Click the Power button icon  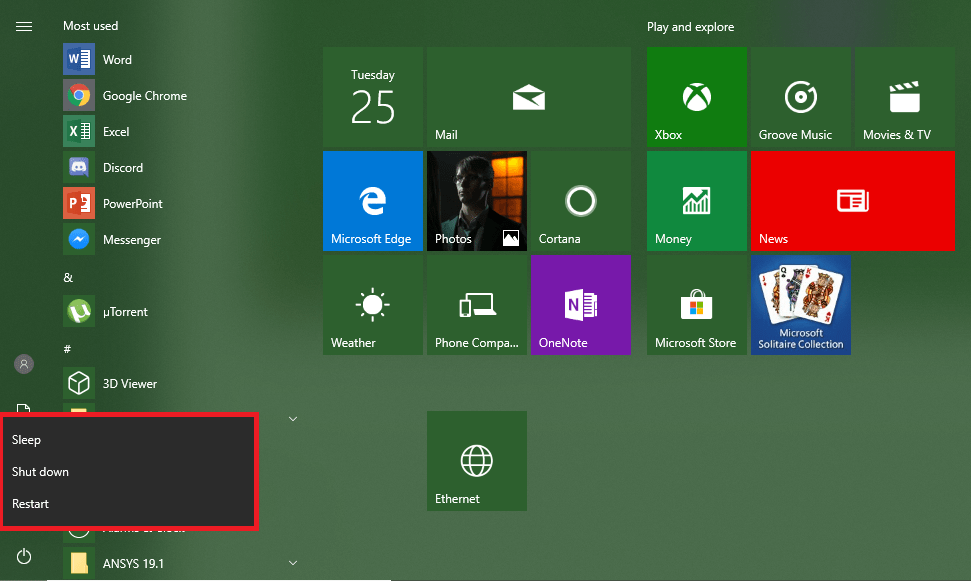coord(24,556)
